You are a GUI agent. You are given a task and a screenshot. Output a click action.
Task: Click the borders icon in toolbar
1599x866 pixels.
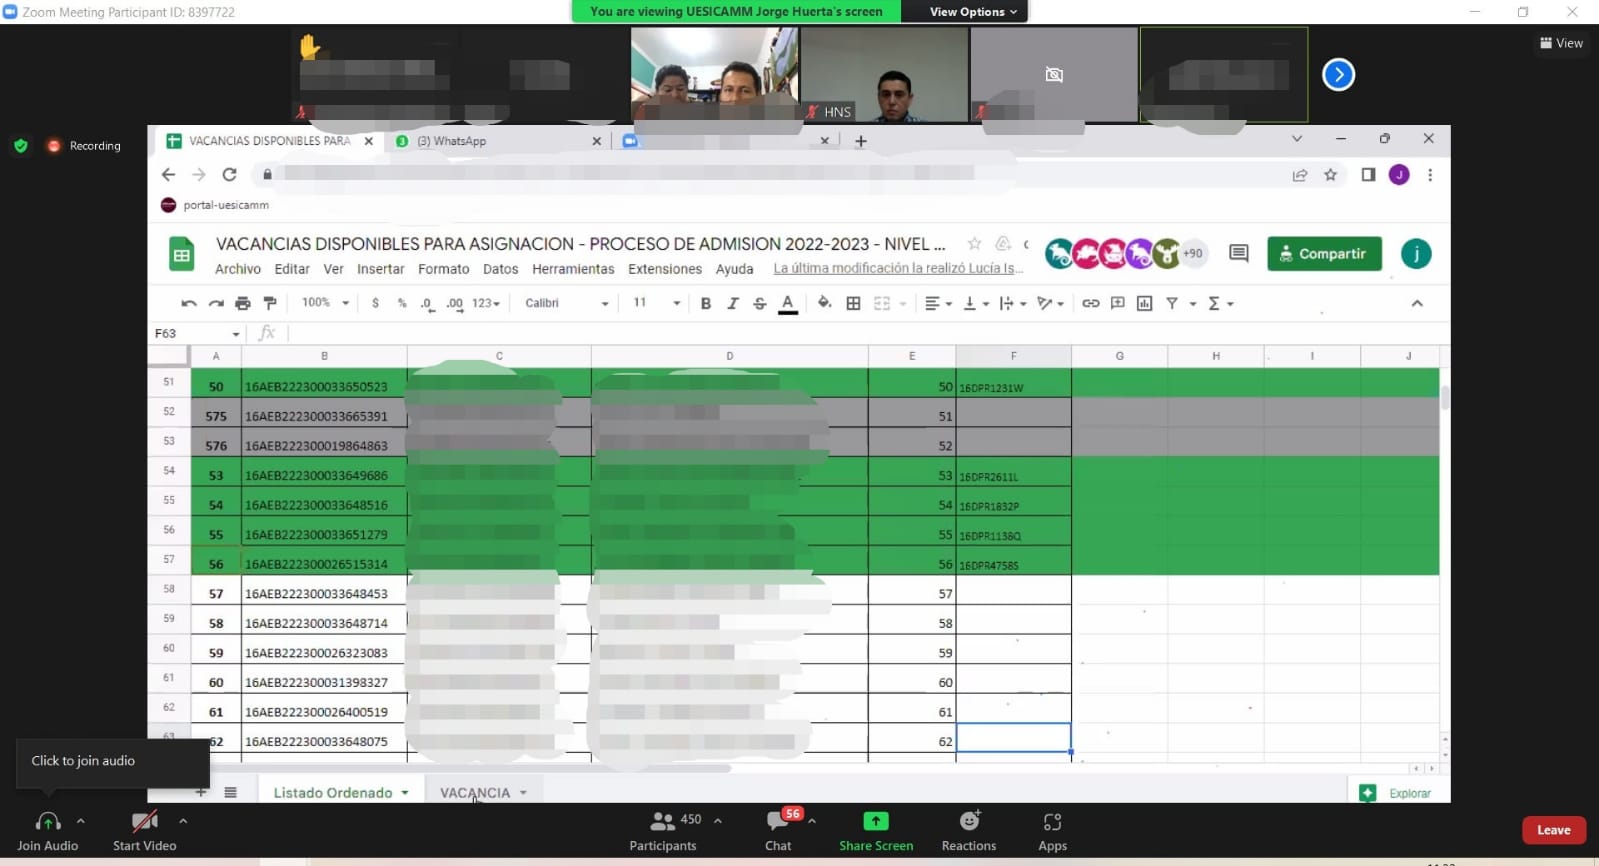click(x=853, y=303)
